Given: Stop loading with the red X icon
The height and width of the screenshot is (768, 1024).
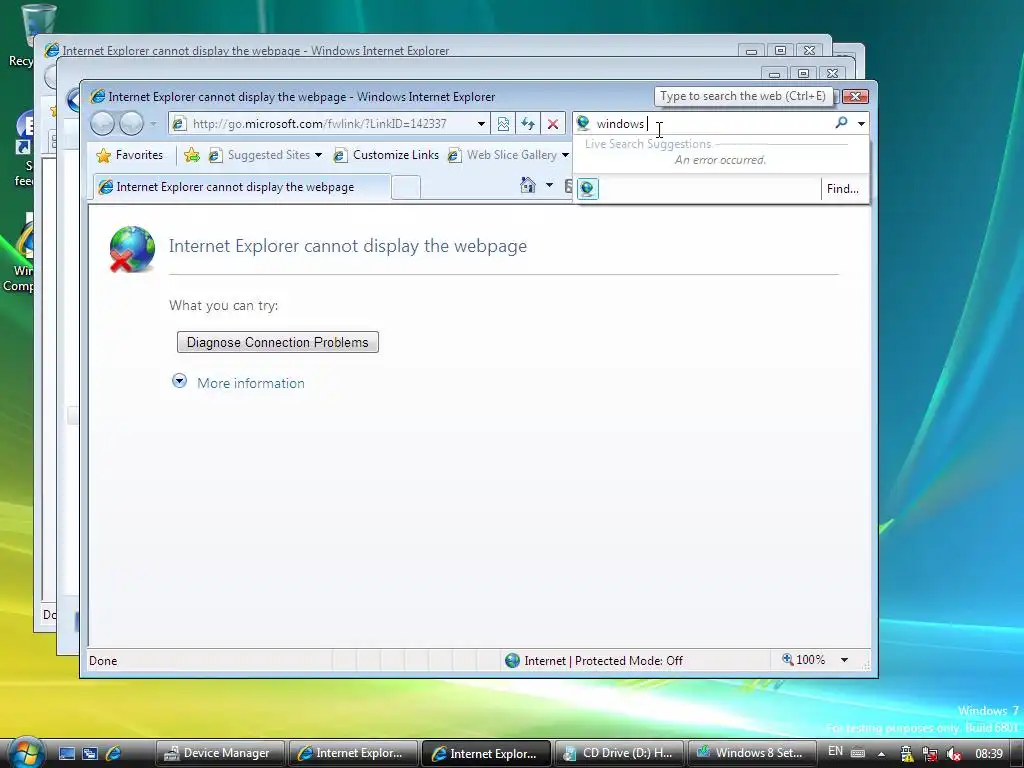Looking at the screenshot, I should pyautogui.click(x=552, y=123).
